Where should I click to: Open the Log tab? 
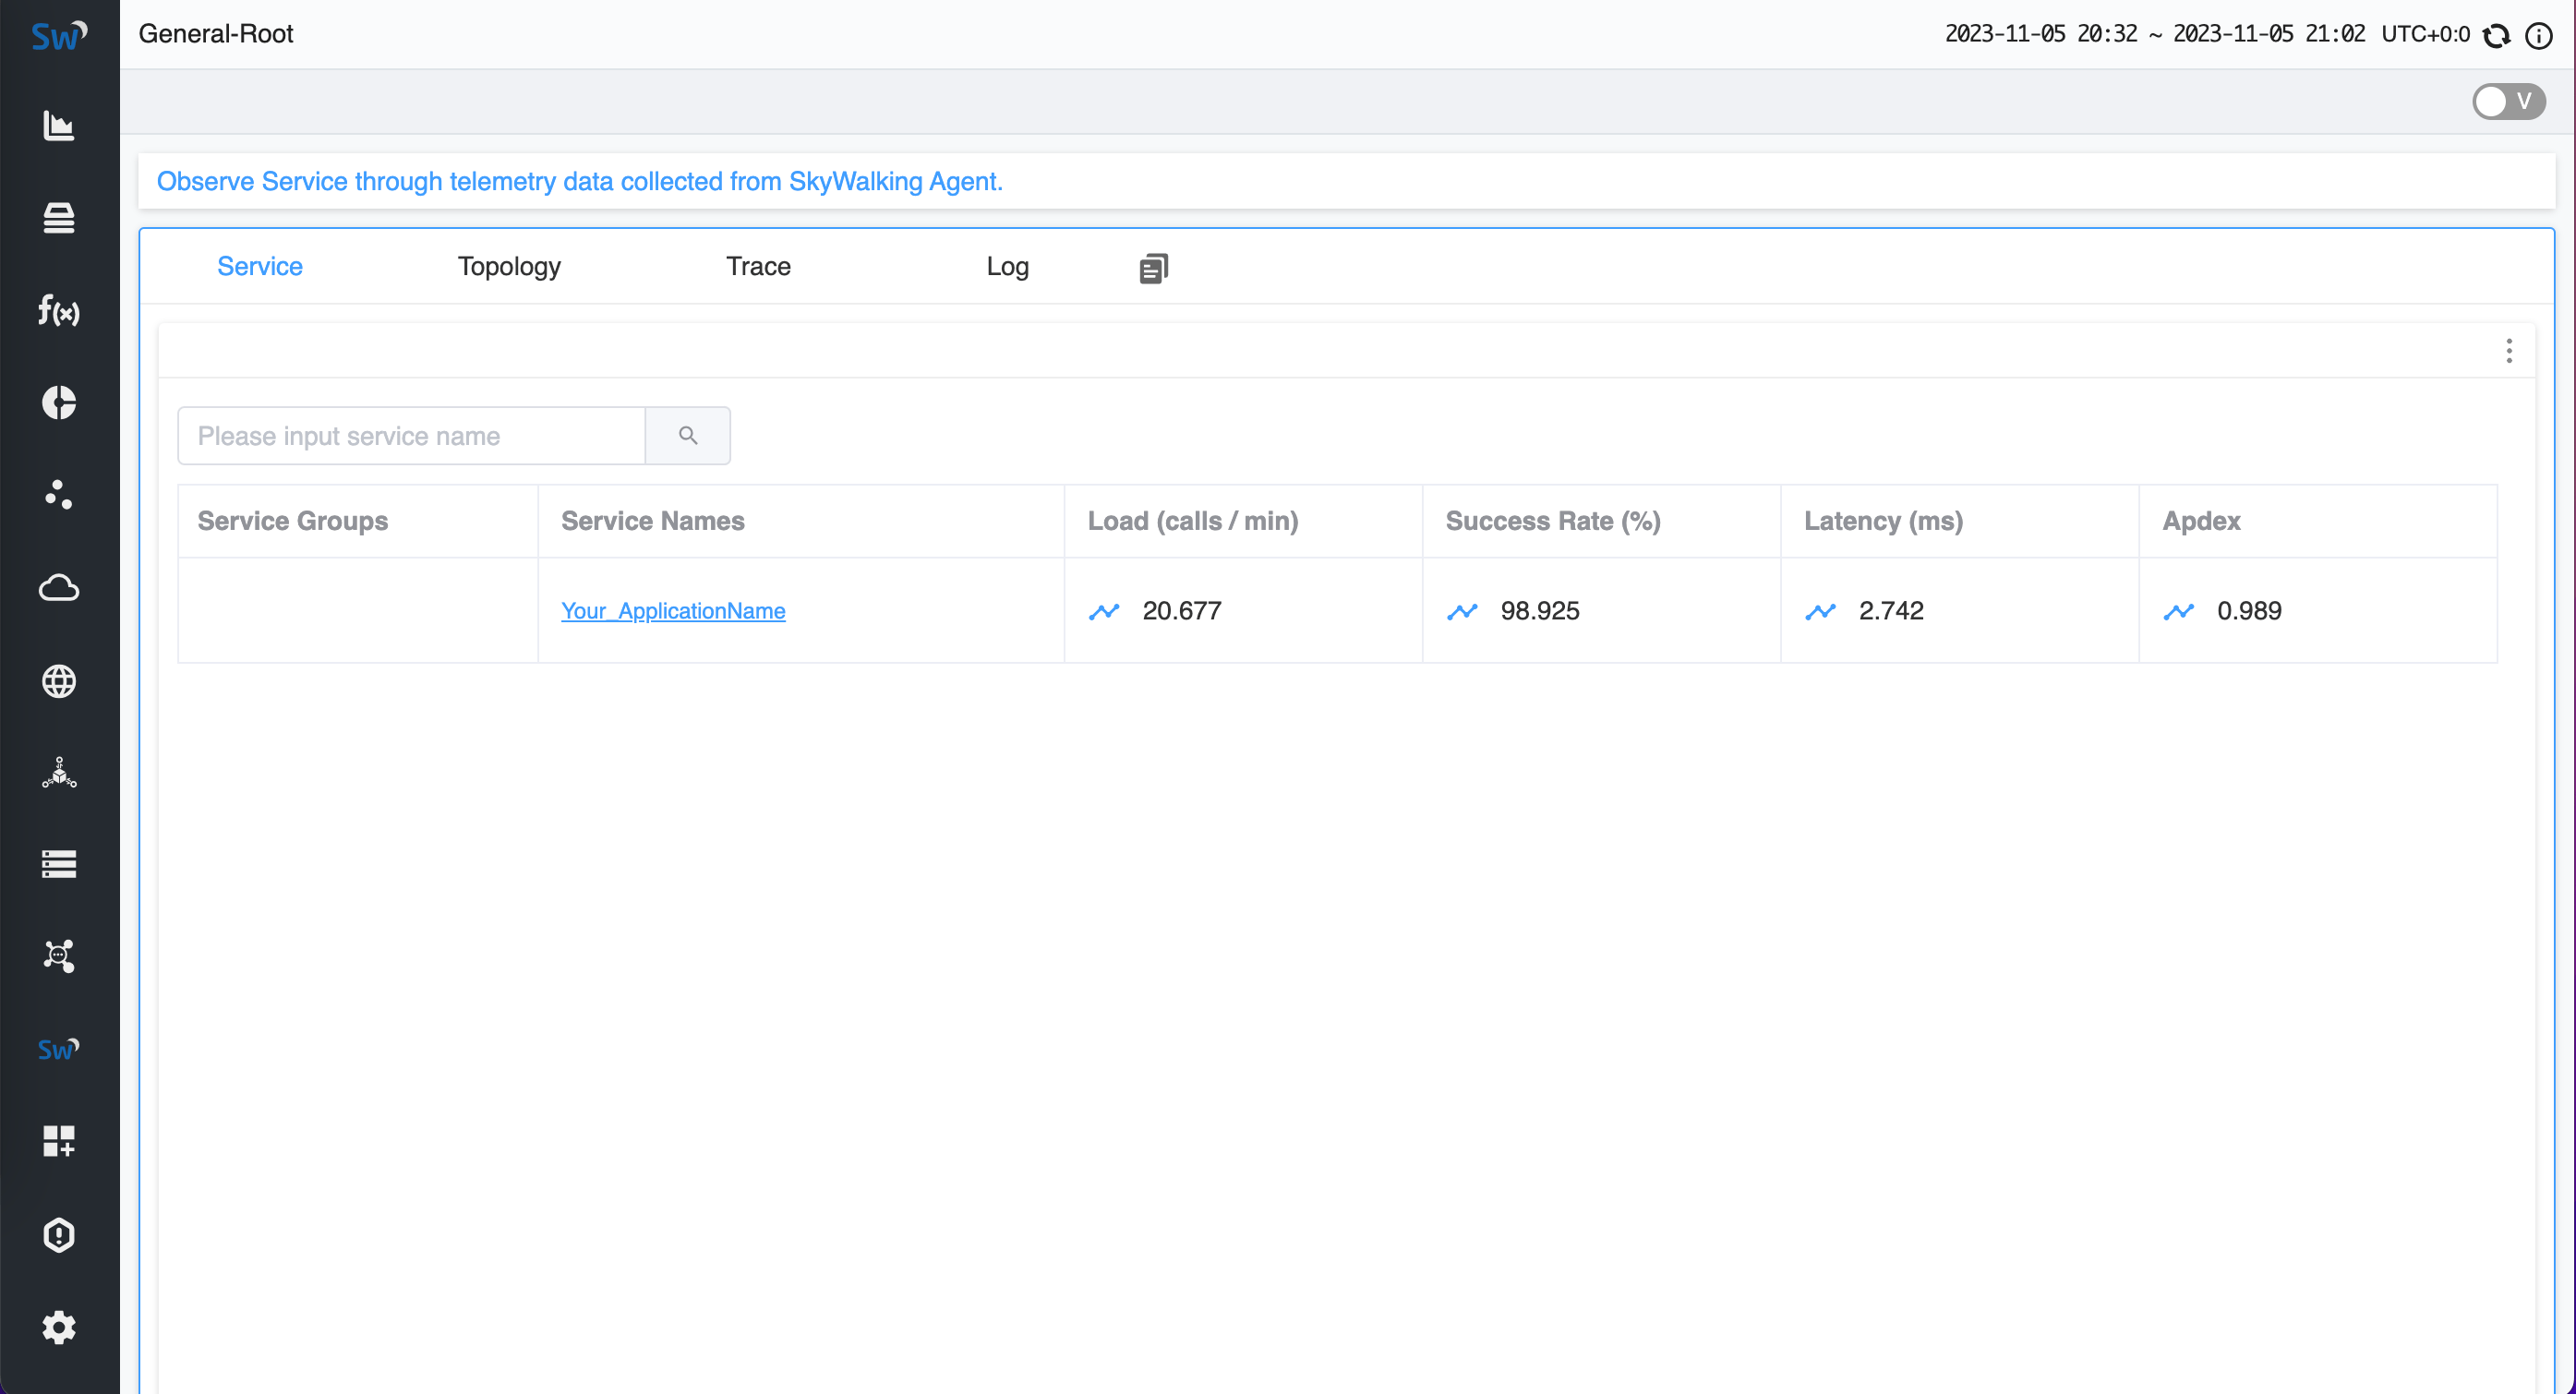pyautogui.click(x=1007, y=266)
